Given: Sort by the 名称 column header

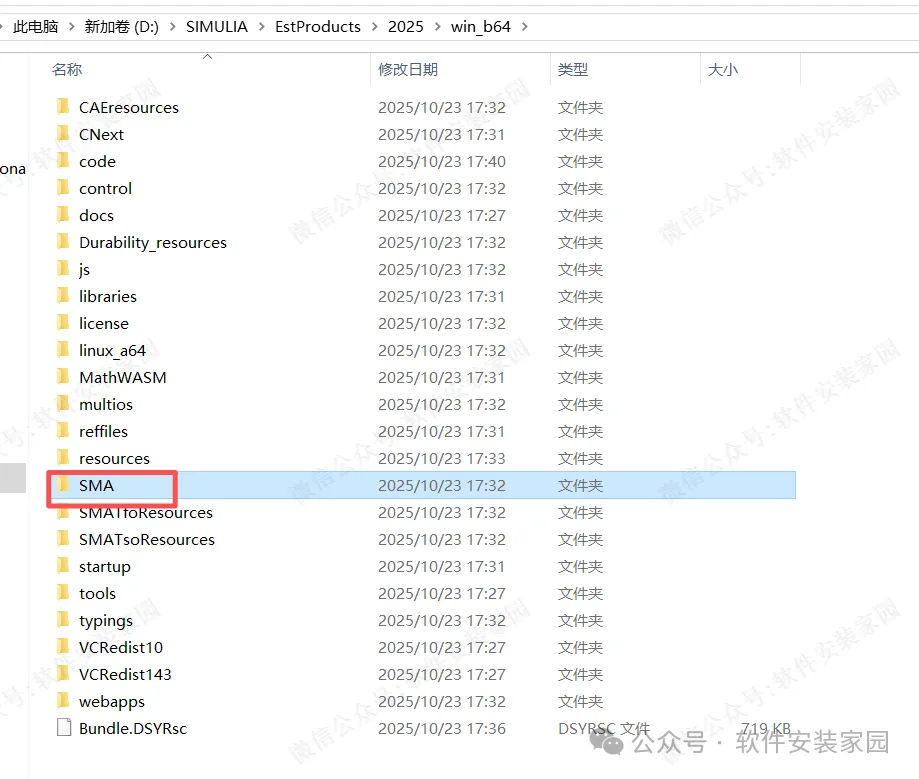Looking at the screenshot, I should [67, 69].
